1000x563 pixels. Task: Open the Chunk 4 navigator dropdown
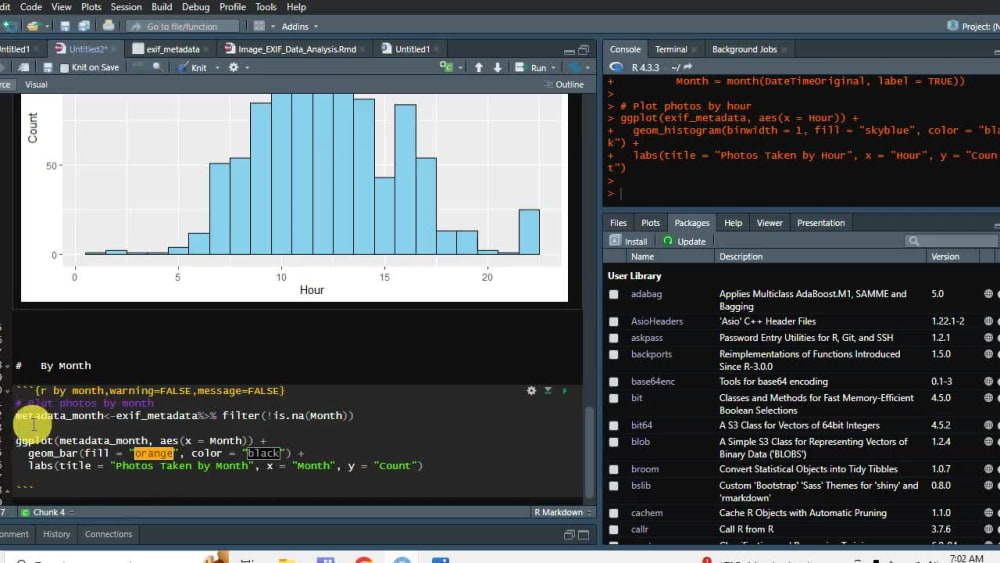click(x=48, y=512)
